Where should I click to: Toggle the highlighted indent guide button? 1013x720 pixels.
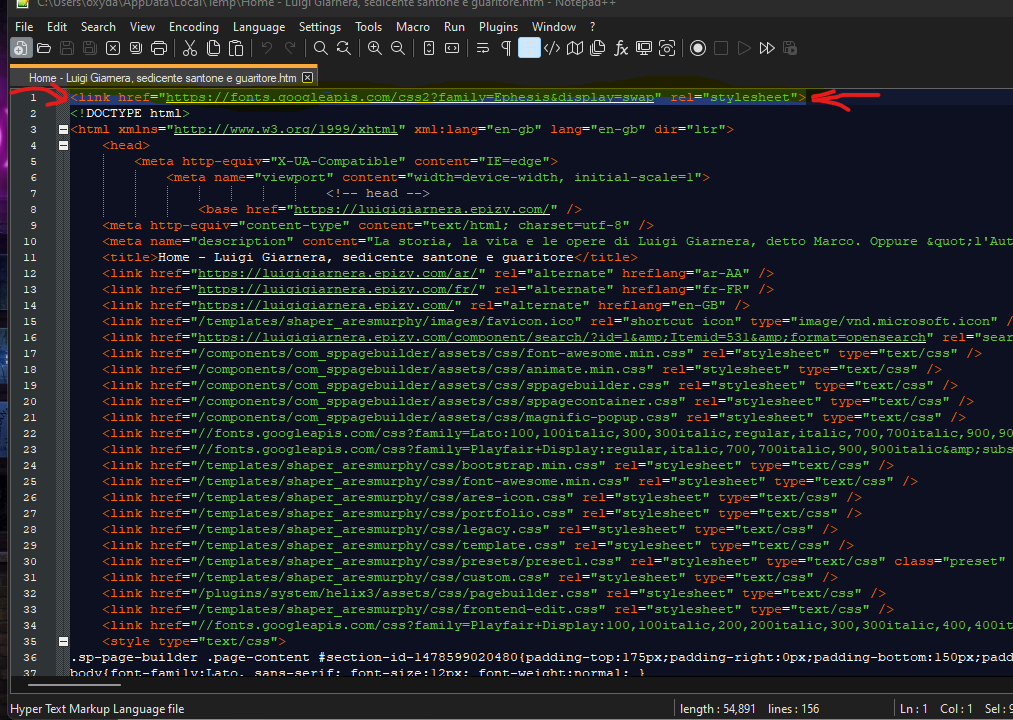(529, 48)
